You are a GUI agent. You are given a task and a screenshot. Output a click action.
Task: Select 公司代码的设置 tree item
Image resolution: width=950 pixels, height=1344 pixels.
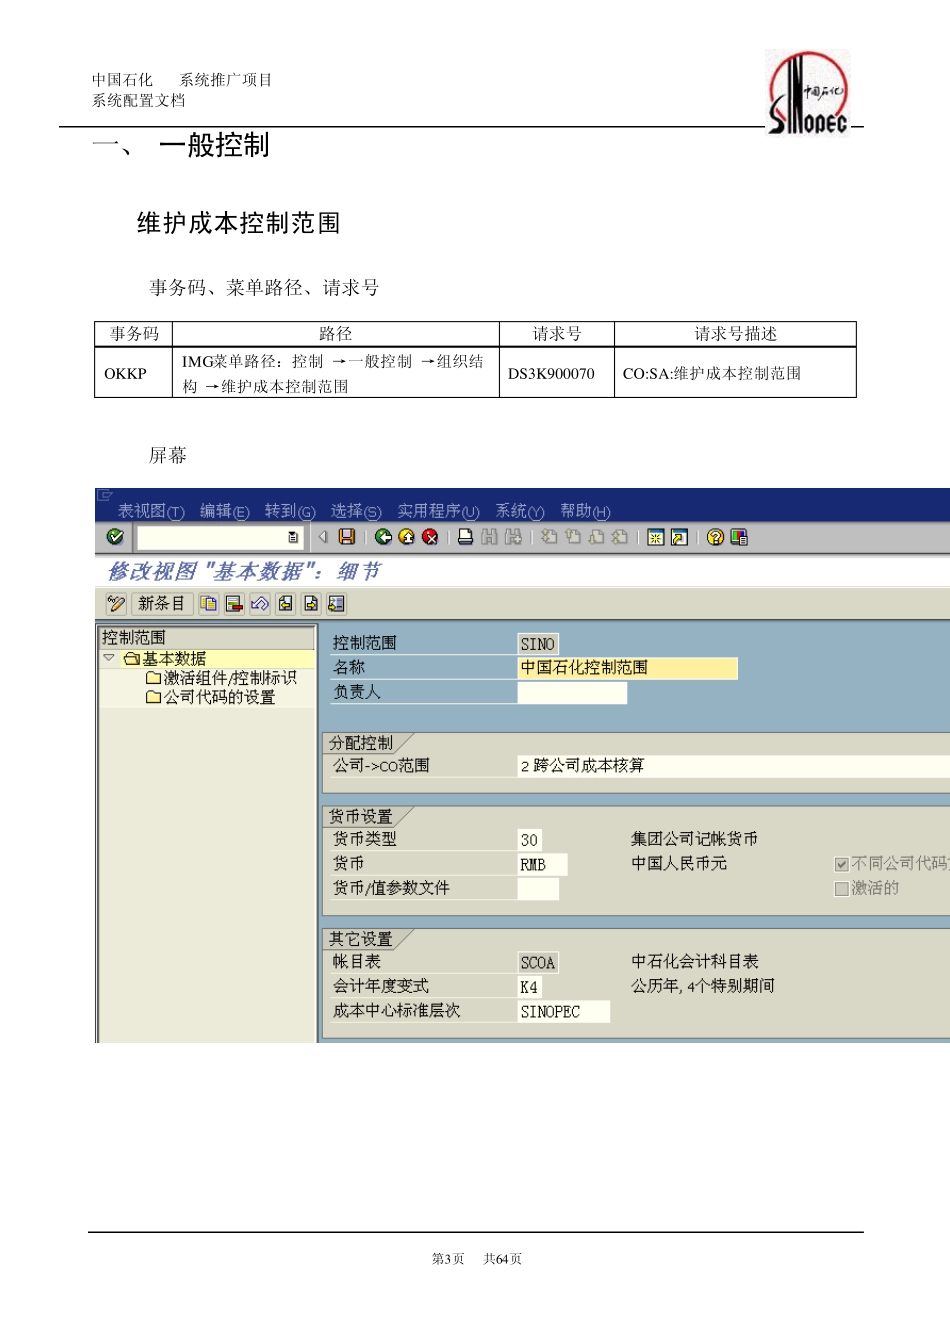210,697
